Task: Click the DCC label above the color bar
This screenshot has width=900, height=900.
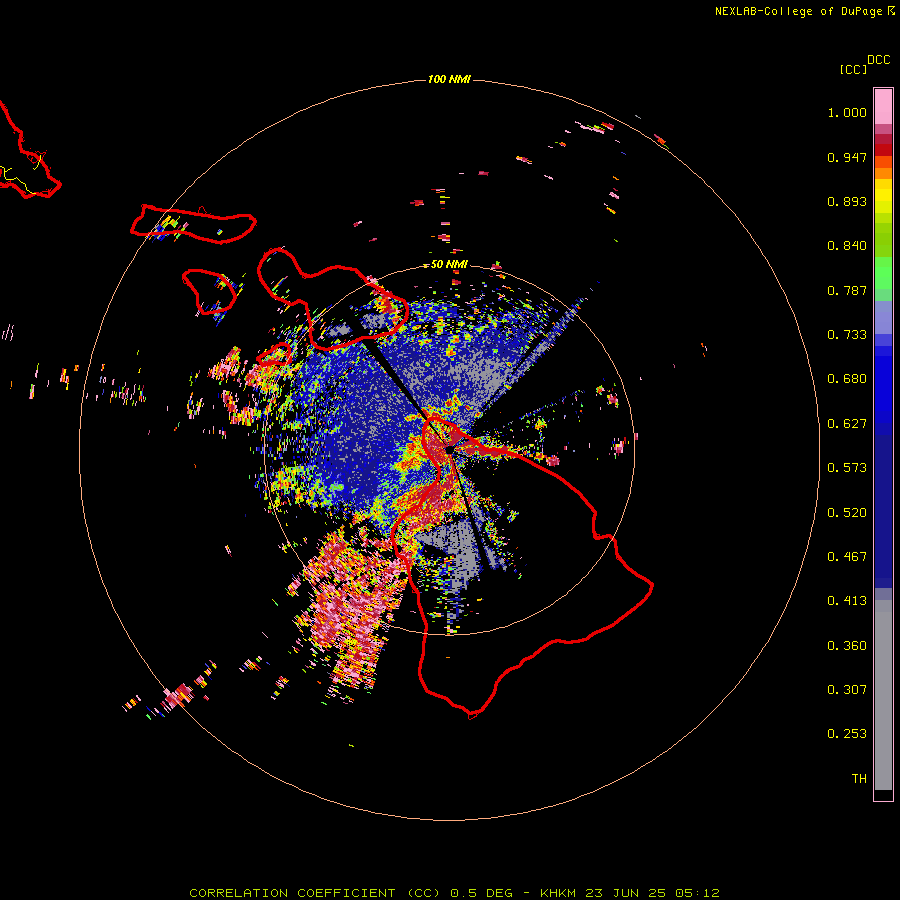Action: coord(879,60)
